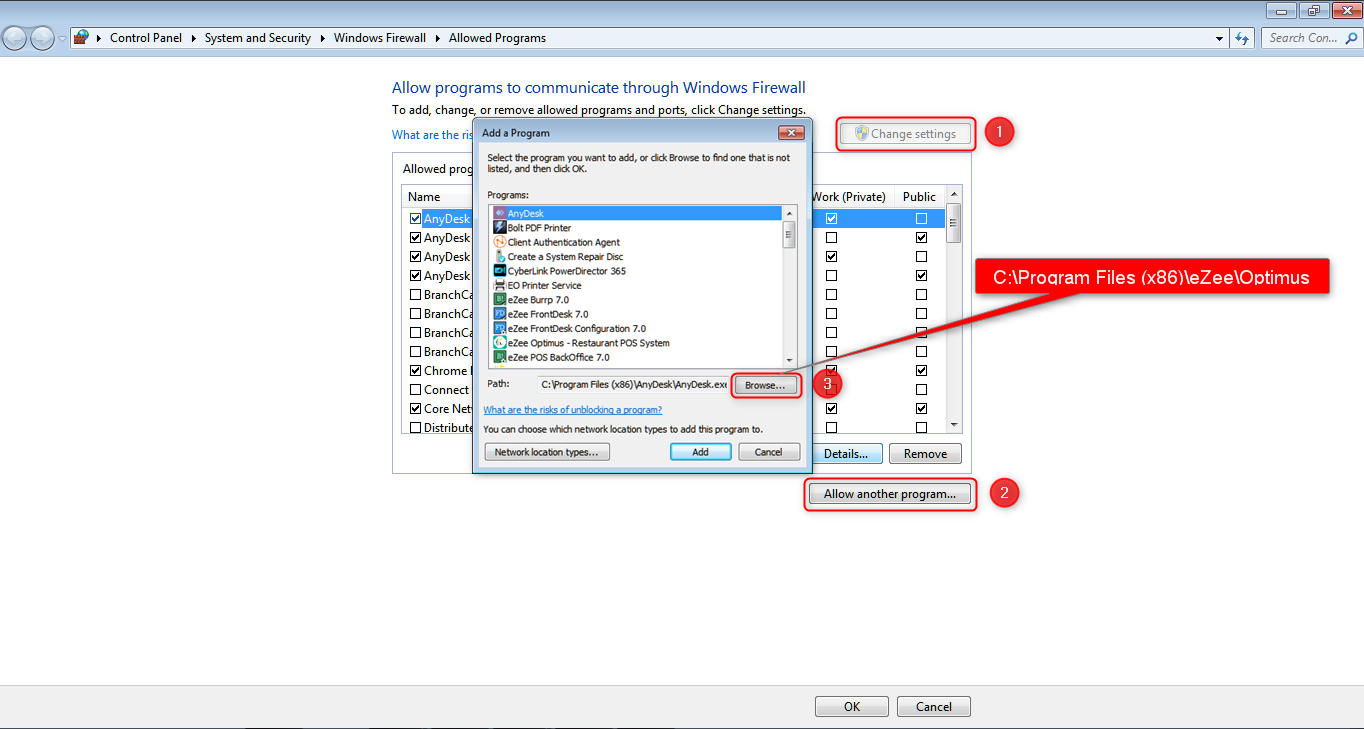Expand the arrow before Control Panel breadcrumb
The width and height of the screenshot is (1364, 729).
click(x=99, y=38)
